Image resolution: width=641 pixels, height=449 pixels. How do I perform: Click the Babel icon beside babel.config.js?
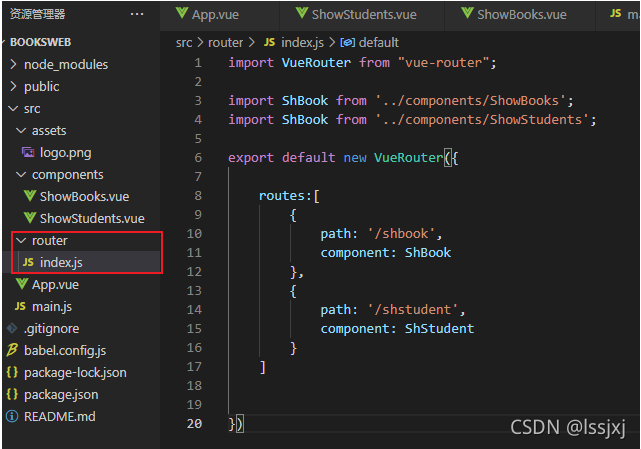tap(12, 350)
